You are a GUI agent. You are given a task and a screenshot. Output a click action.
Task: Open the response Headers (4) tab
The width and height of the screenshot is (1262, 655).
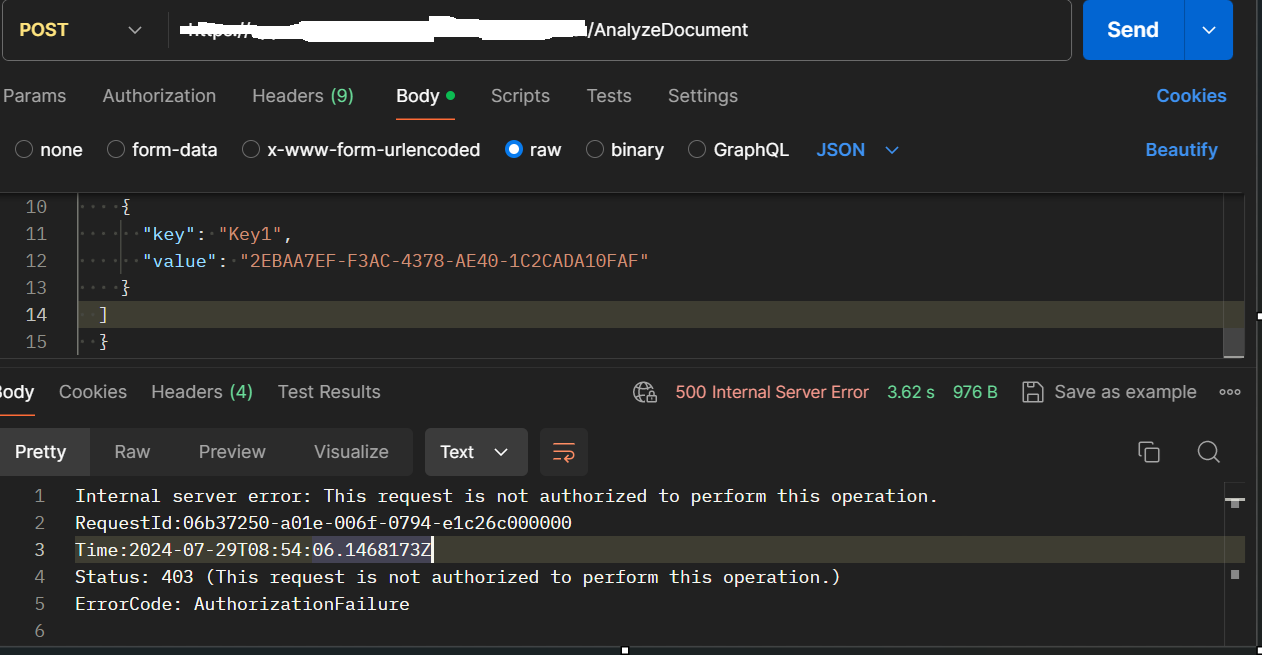202,392
